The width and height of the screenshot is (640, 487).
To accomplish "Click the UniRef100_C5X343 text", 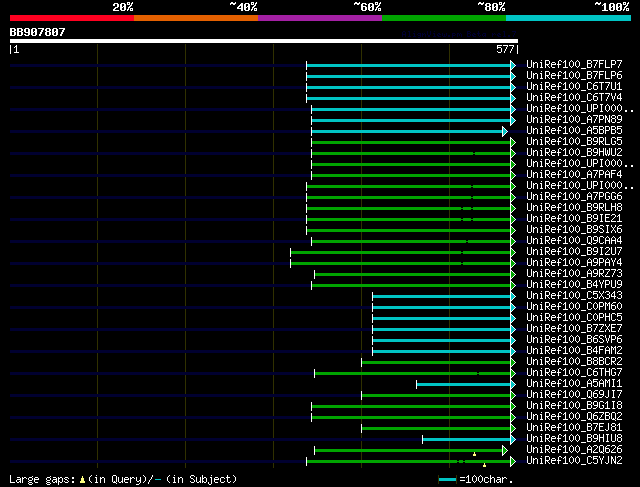I will point(574,296).
